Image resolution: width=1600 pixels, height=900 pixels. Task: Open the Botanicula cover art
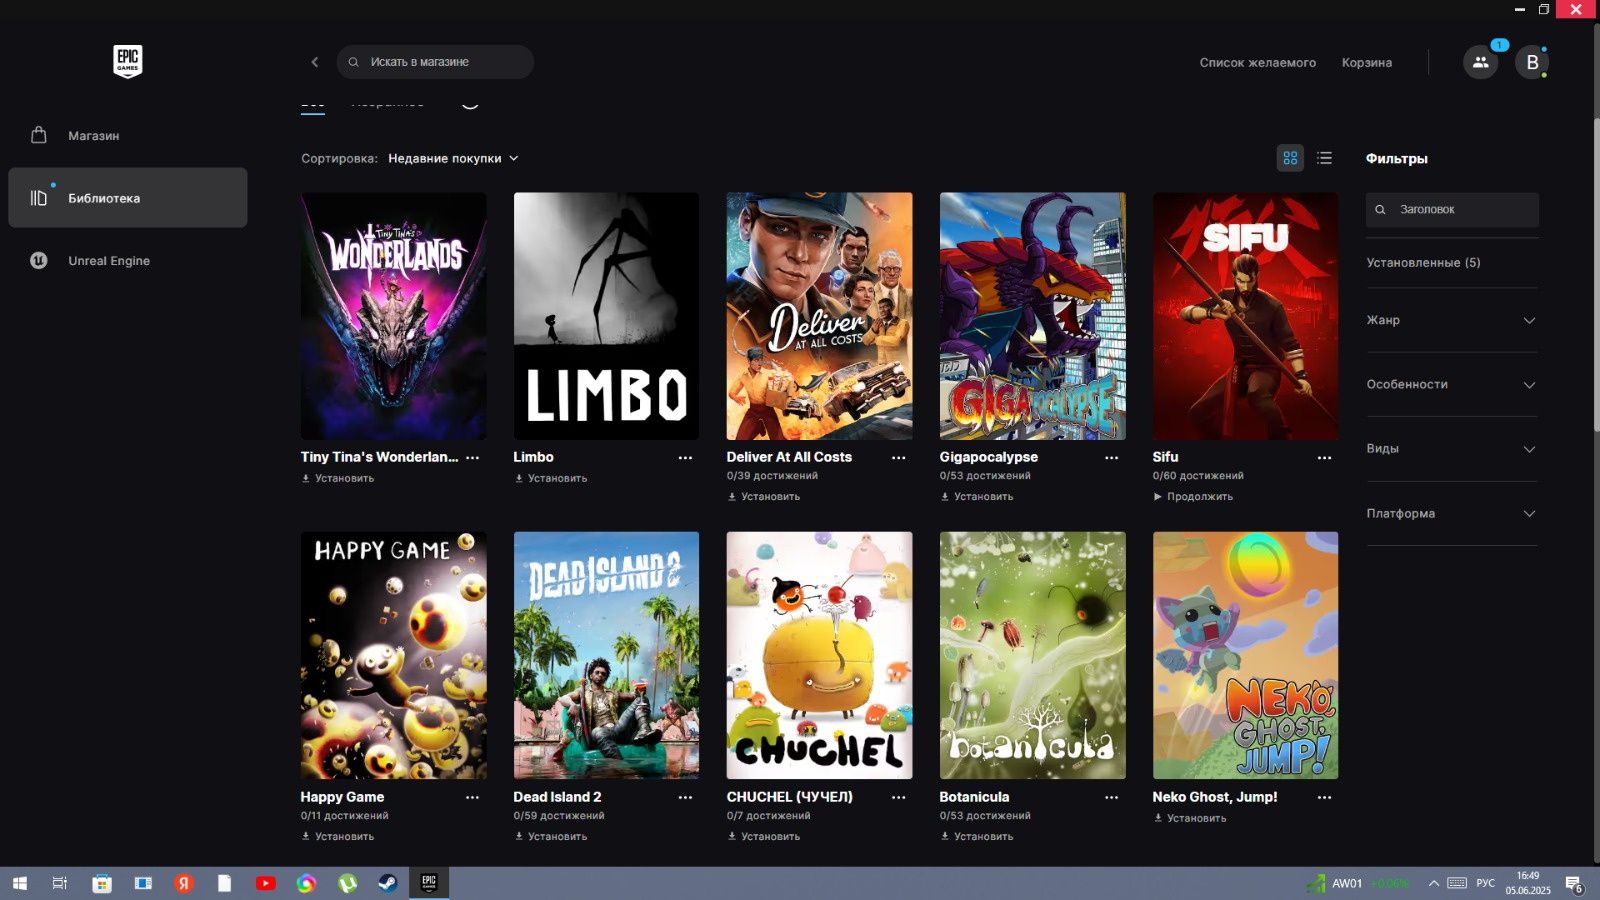[1032, 655]
